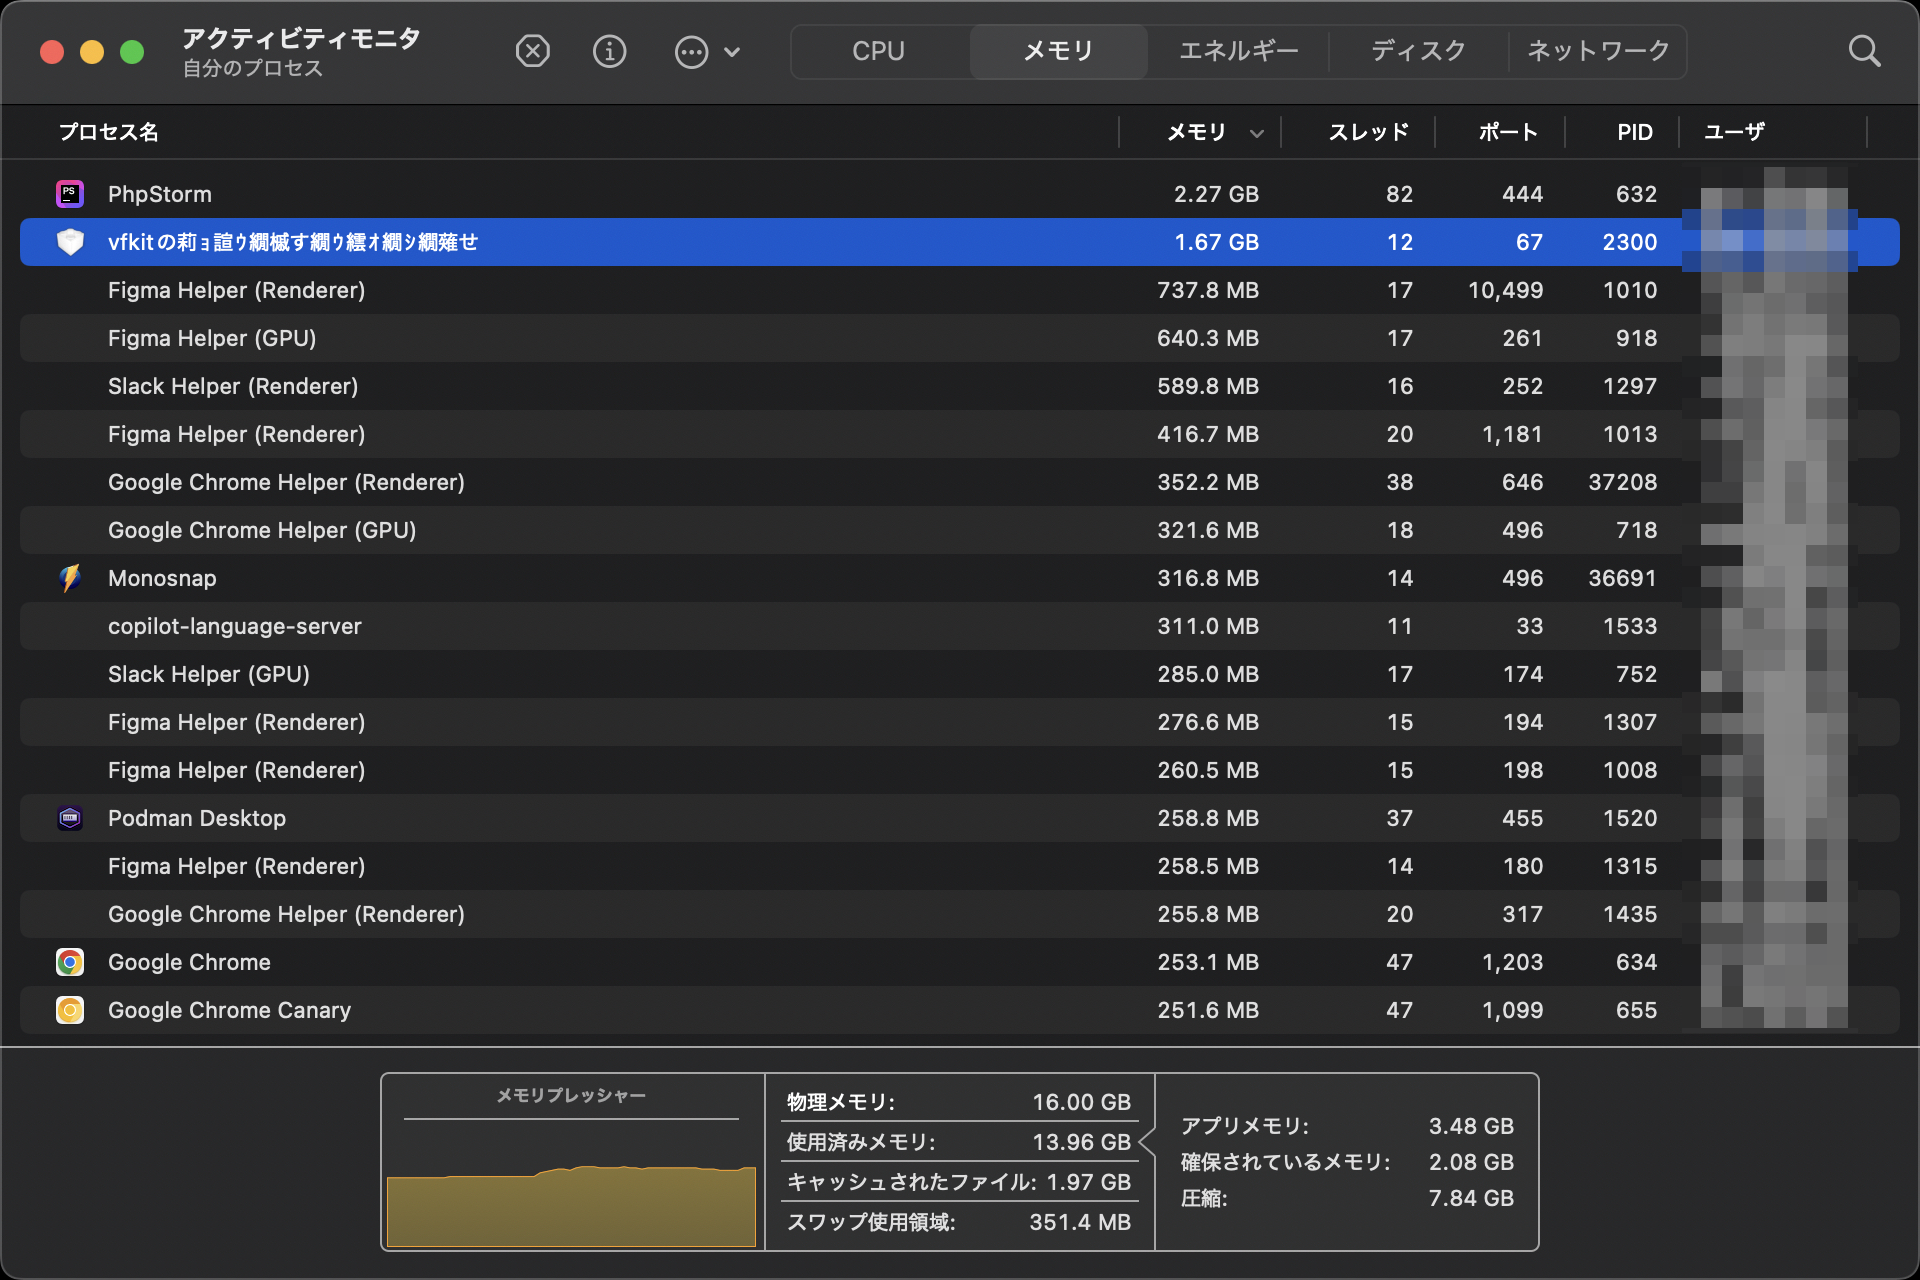The width and height of the screenshot is (1920, 1280).
Task: Open the ellipsis action menu icon
Action: 691,52
